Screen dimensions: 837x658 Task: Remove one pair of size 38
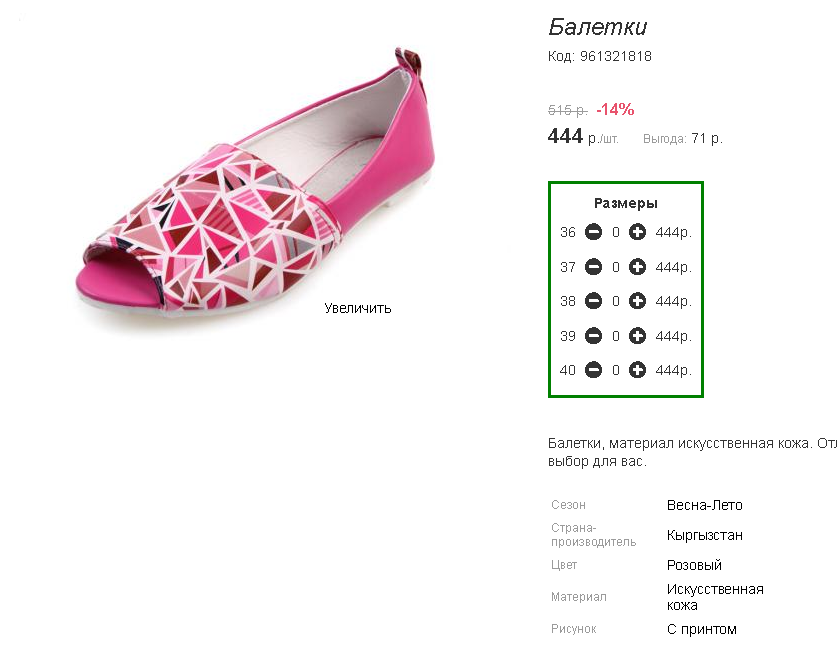[x=593, y=301]
